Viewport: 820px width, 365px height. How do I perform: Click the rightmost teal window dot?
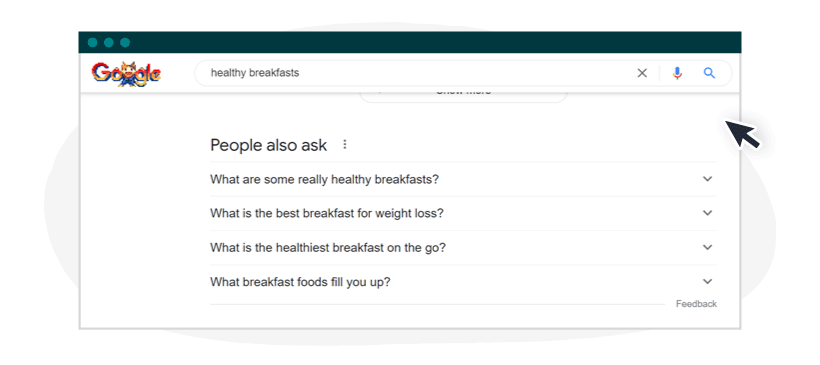point(125,43)
